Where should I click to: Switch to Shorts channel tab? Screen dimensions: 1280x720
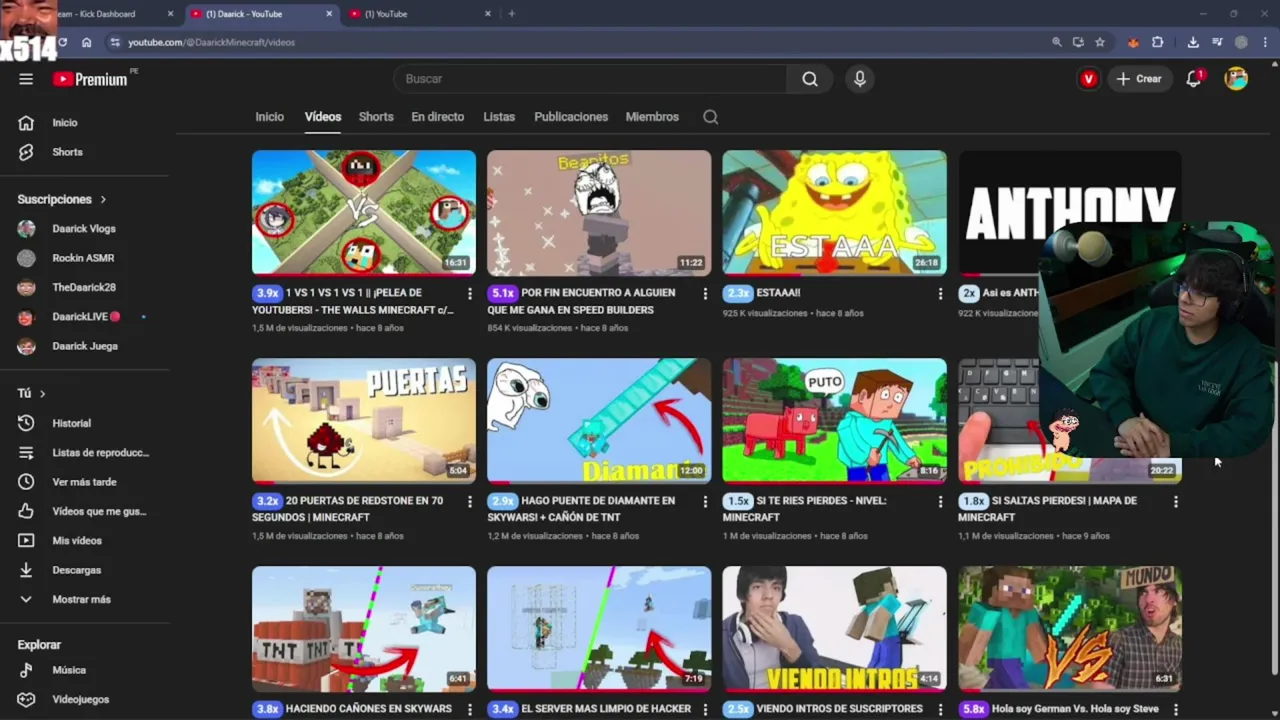coord(376,117)
